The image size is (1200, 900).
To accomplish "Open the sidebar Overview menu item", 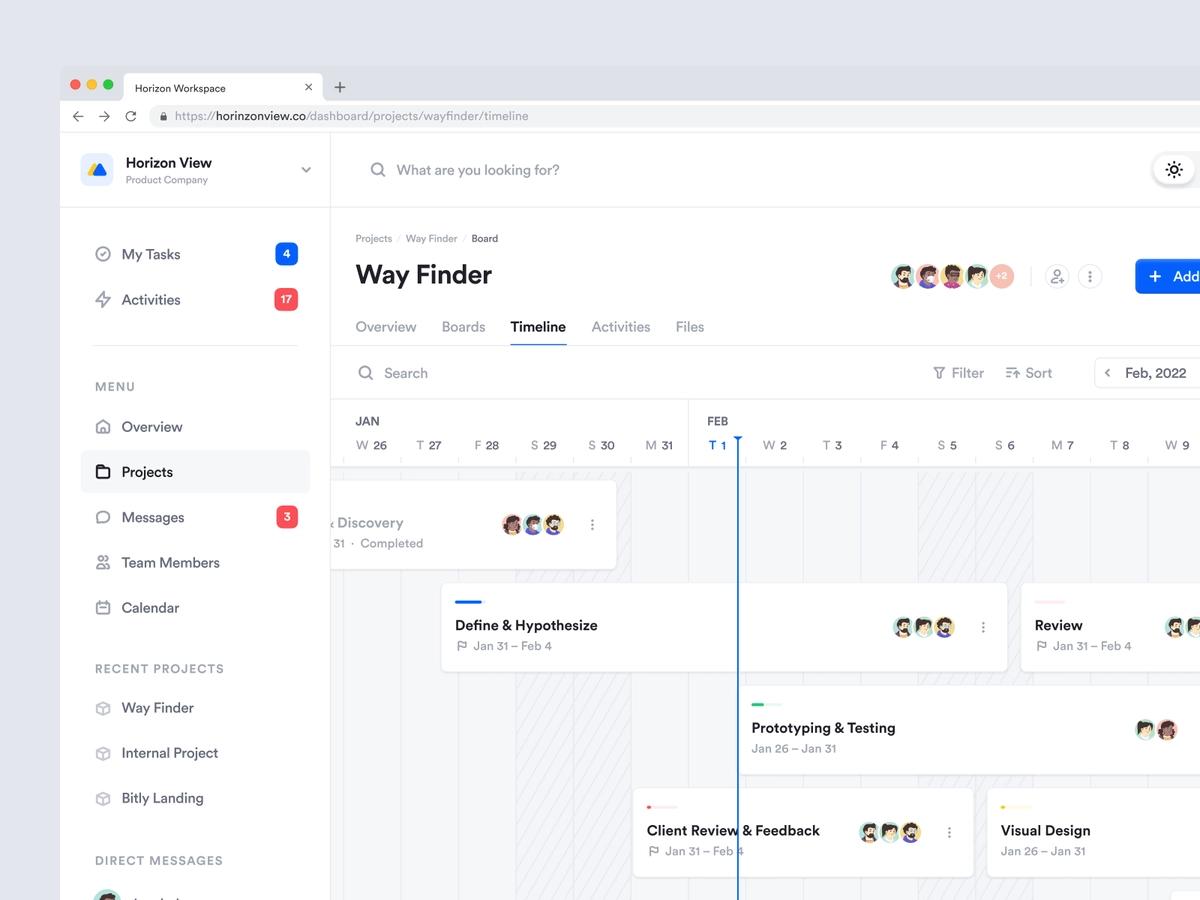I will (x=152, y=427).
